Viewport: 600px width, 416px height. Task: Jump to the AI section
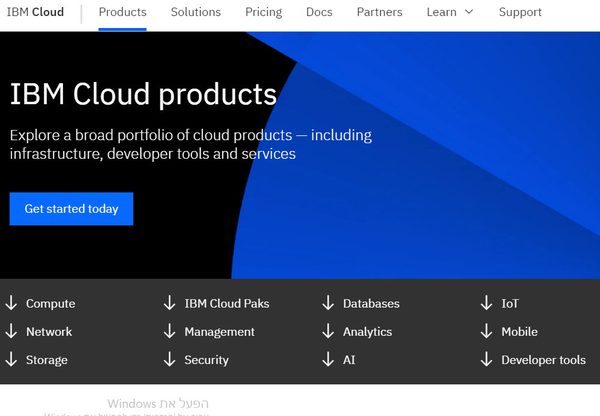[349, 360]
